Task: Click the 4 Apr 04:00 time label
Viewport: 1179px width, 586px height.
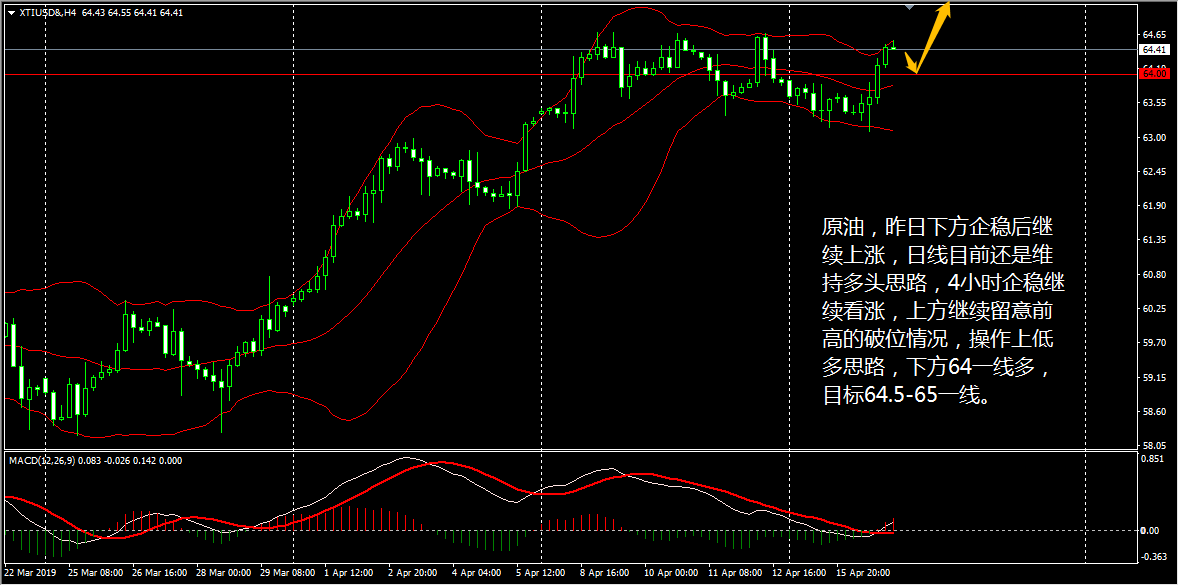Action: 477,573
